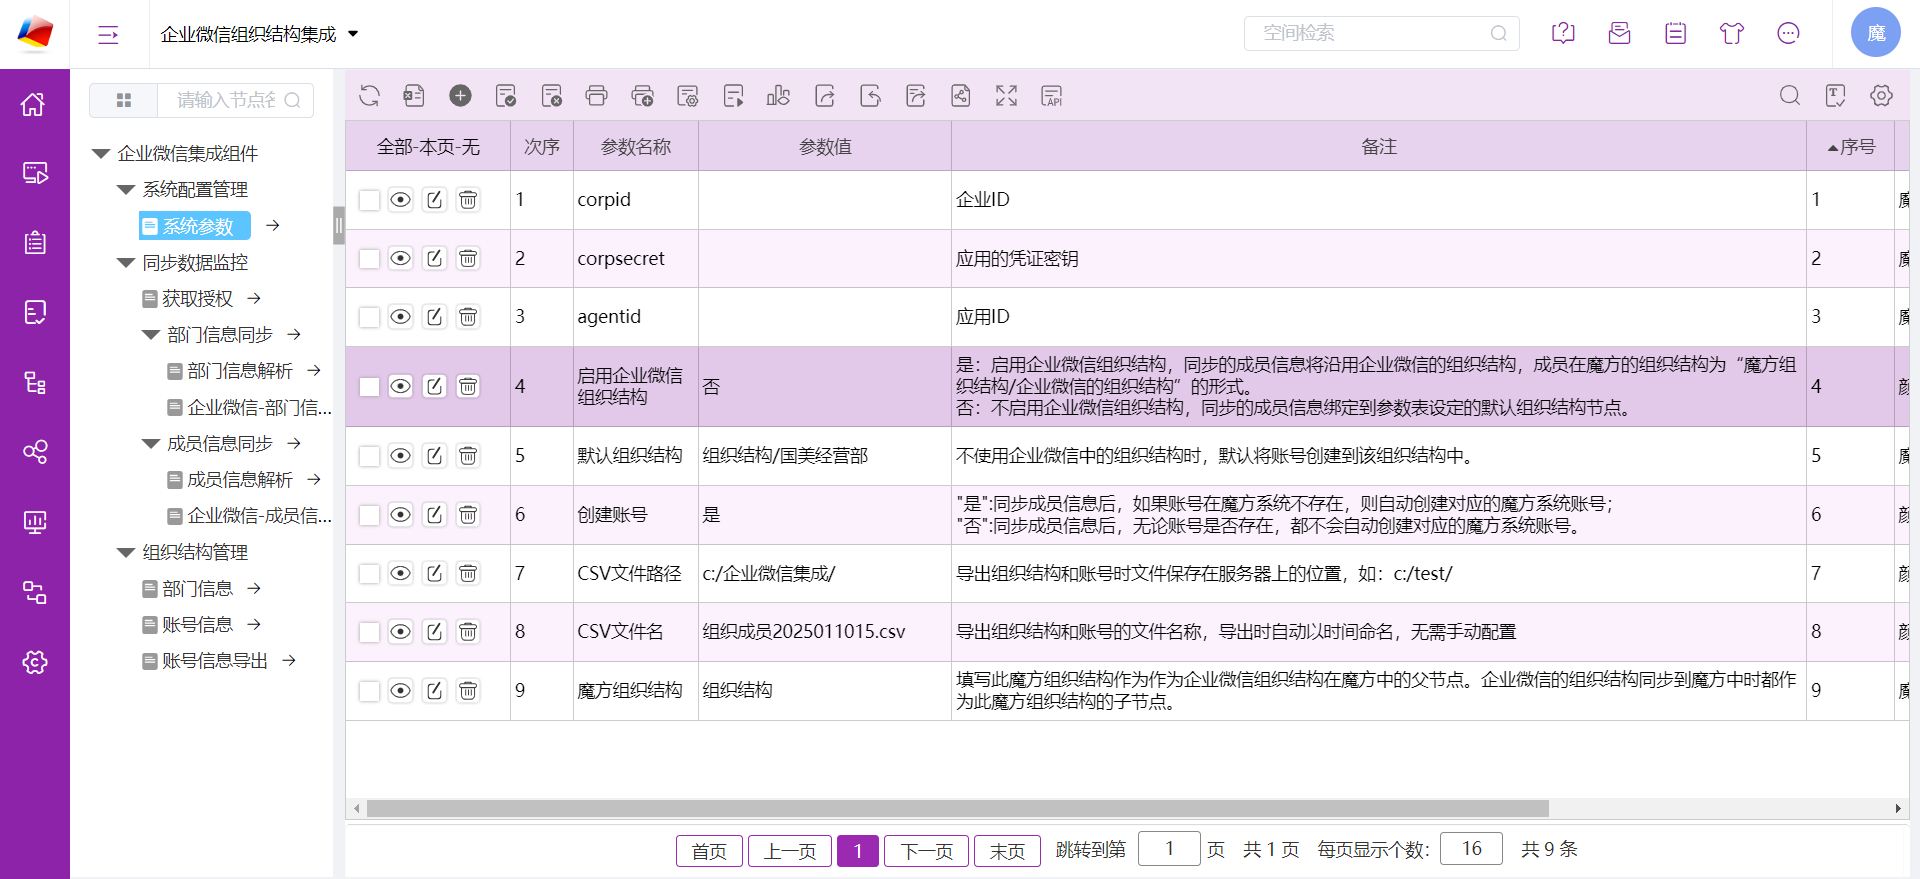Screen dimensions: 1920x879
Task: Click the bookmark document icon beside the gear
Action: click(1835, 96)
